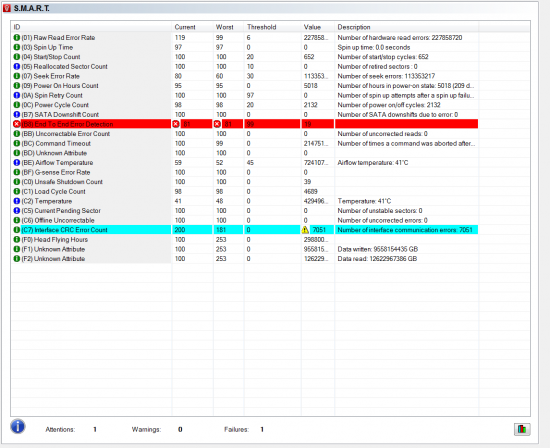
Task: Click the blue status icon beside Airflow Temperature
Action: tap(16, 162)
